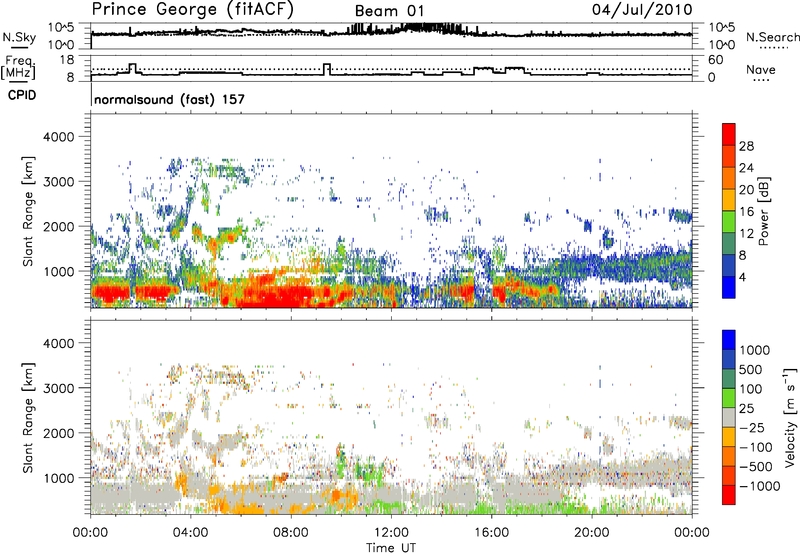Click the light green 25–100 Velocity swatch
The height and width of the screenshot is (554, 800).
point(729,398)
